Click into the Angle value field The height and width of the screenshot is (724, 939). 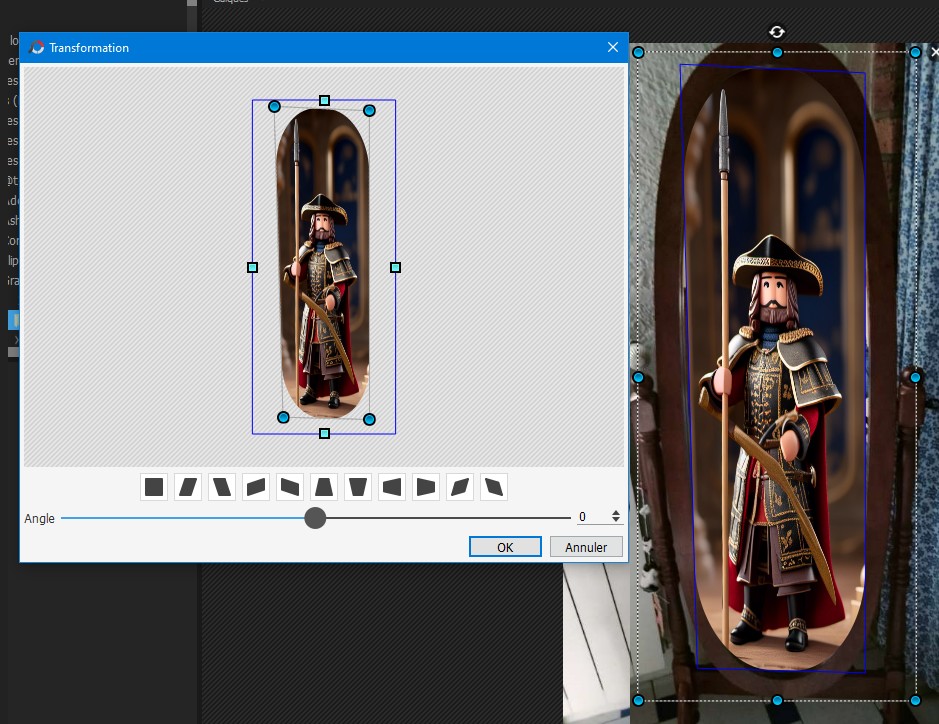(x=592, y=516)
